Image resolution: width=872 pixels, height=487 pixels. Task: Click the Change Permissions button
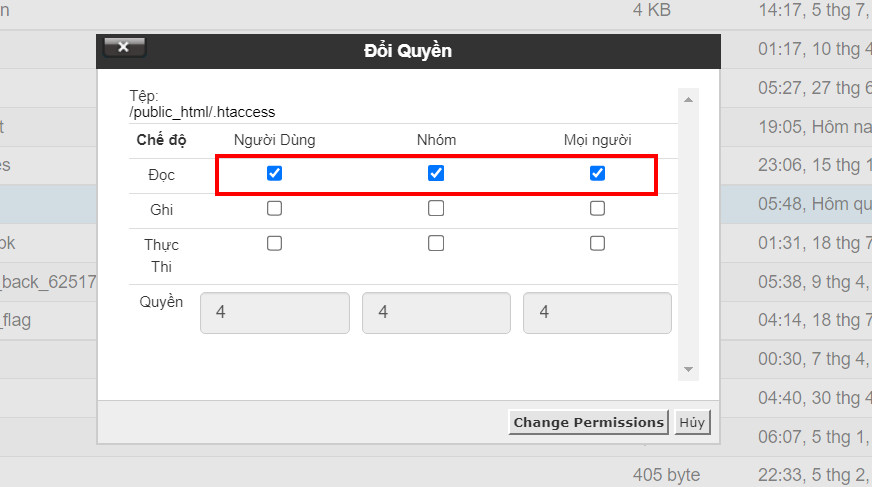(588, 422)
